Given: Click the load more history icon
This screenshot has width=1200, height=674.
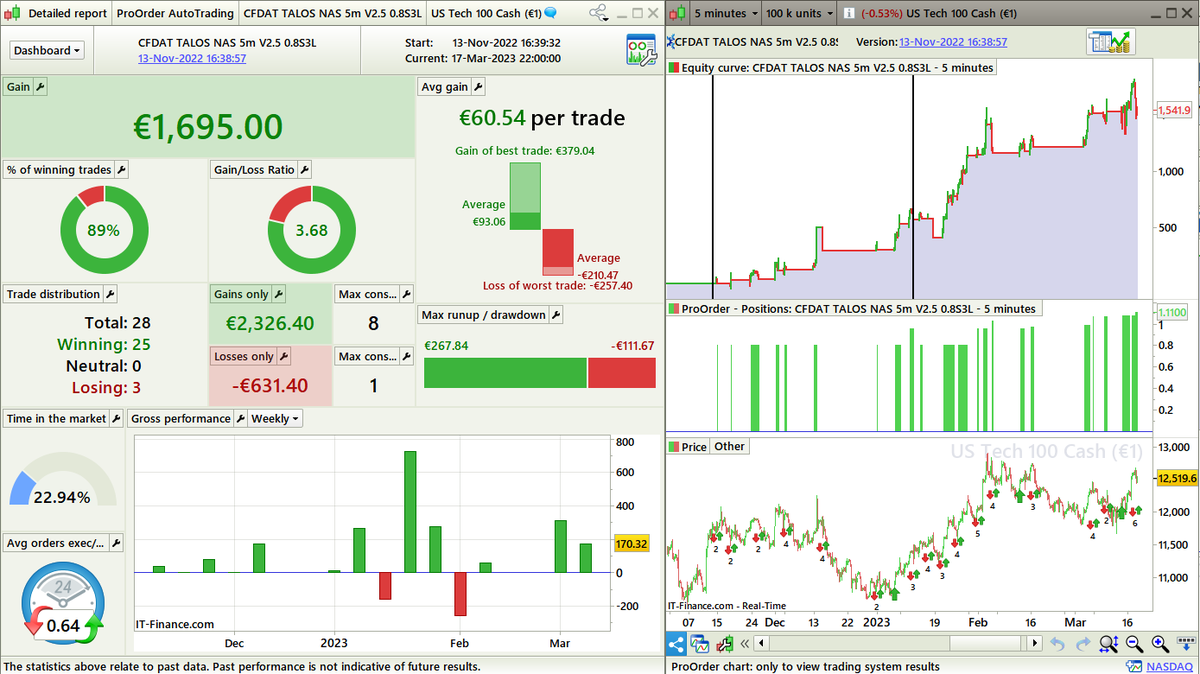Looking at the screenshot, I should [x=1185, y=644].
